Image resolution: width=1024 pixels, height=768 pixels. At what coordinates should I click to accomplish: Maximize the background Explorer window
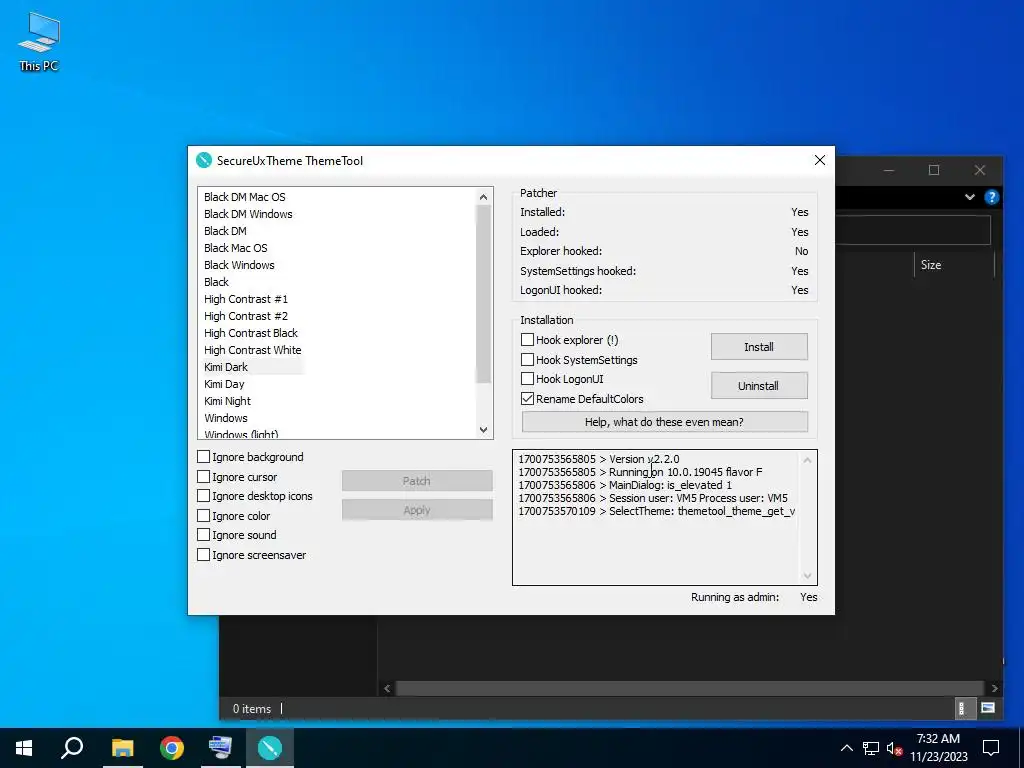934,170
